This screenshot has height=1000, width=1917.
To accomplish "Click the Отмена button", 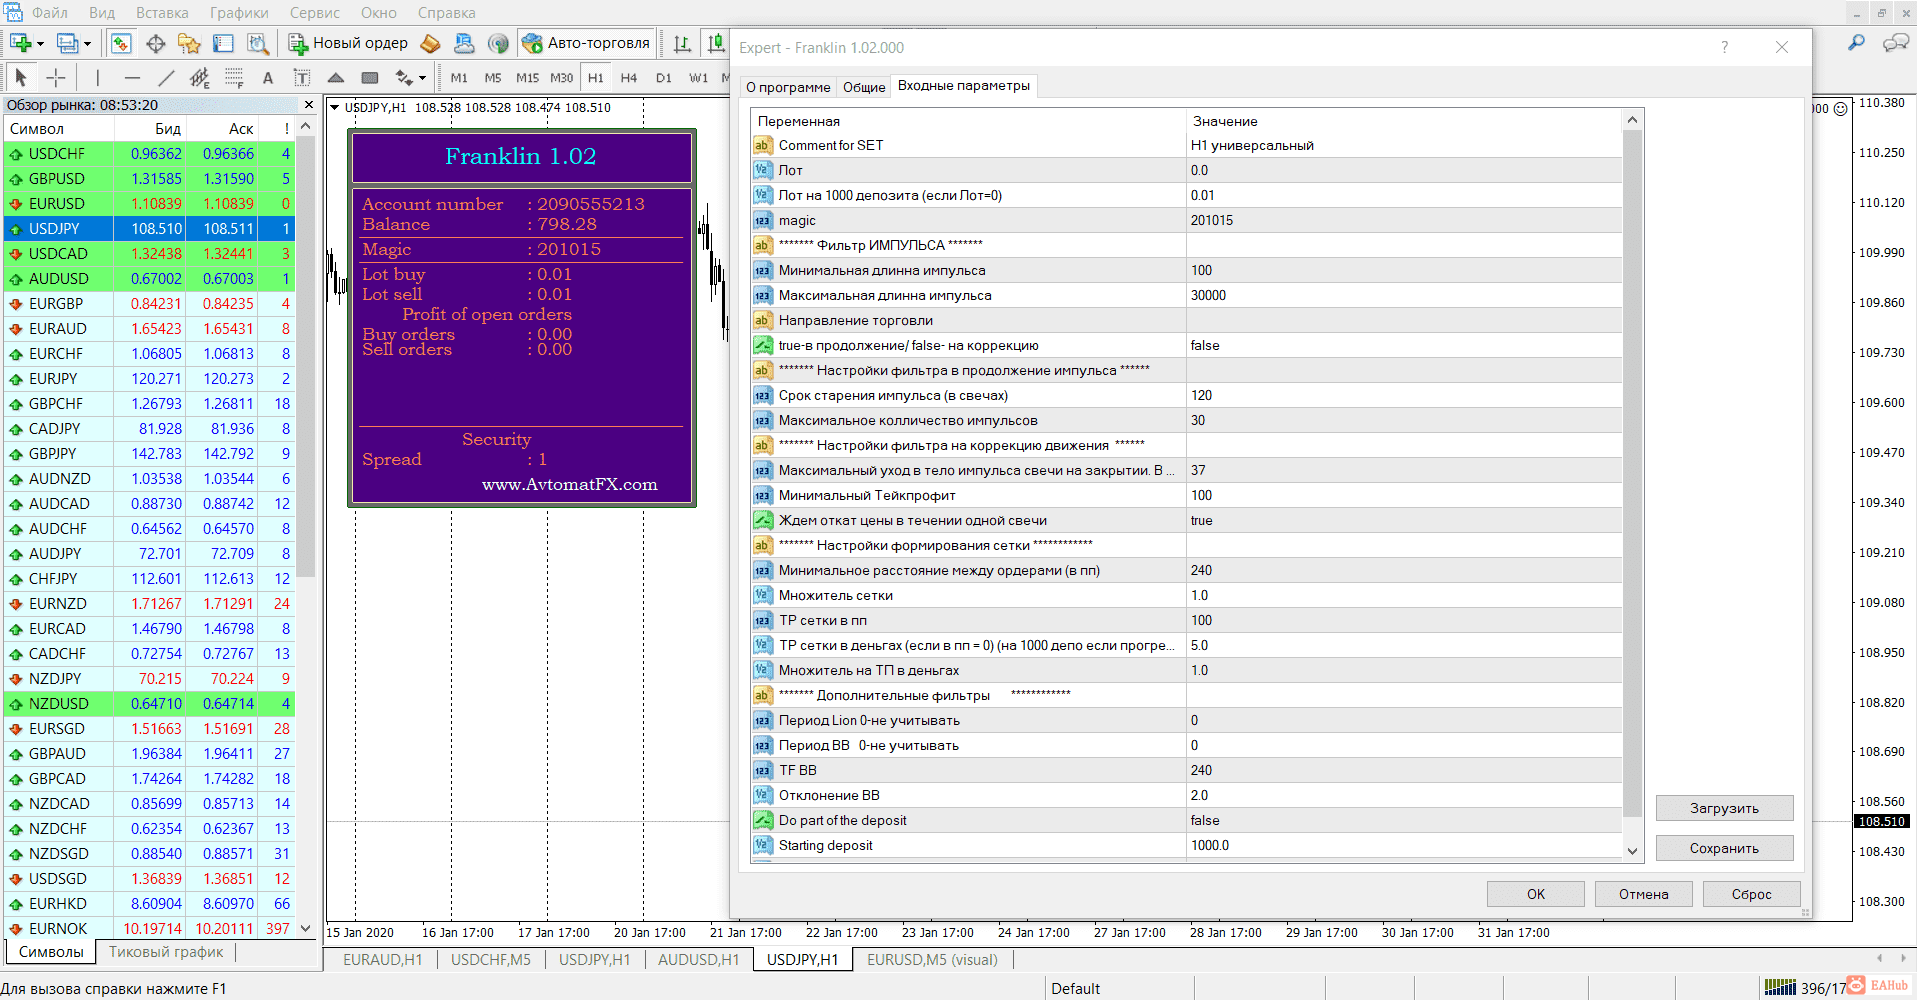I will click(x=1644, y=894).
